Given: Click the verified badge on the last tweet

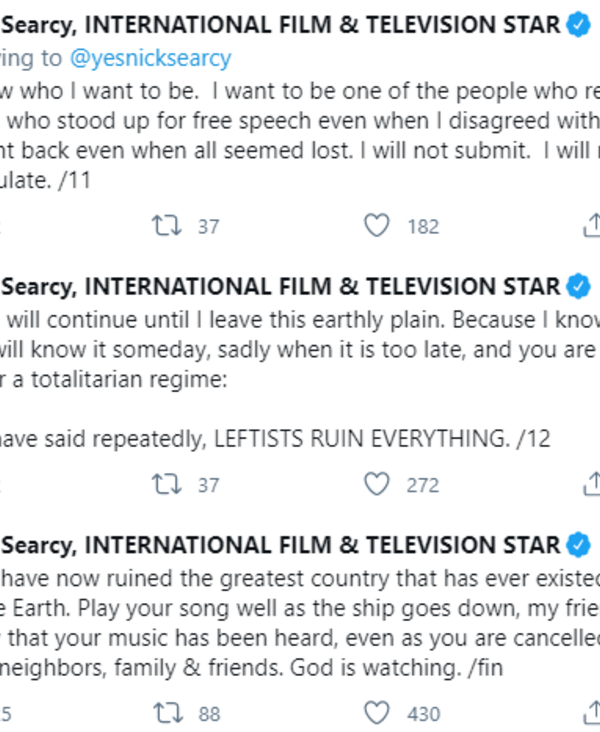Looking at the screenshot, I should pyautogui.click(x=579, y=546).
